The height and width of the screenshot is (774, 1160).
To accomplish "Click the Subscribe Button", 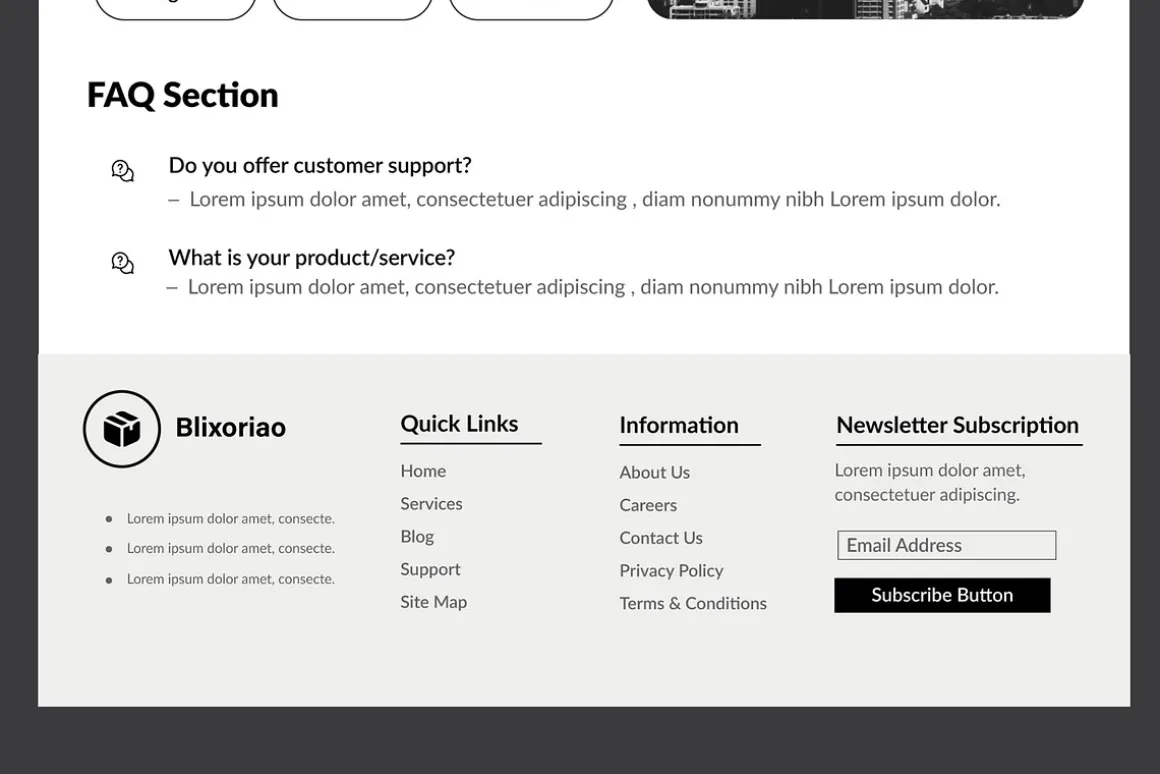I will (942, 595).
